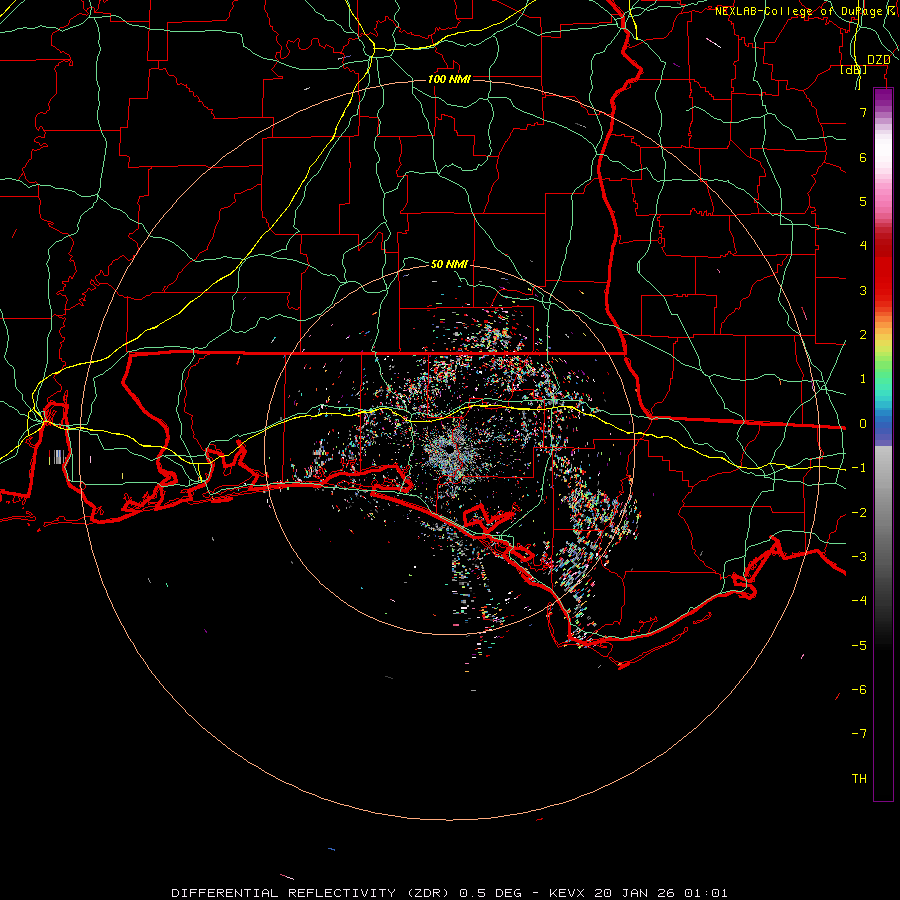The height and width of the screenshot is (900, 900).
Task: Click the -4 value on color scale
Action: 859,601
